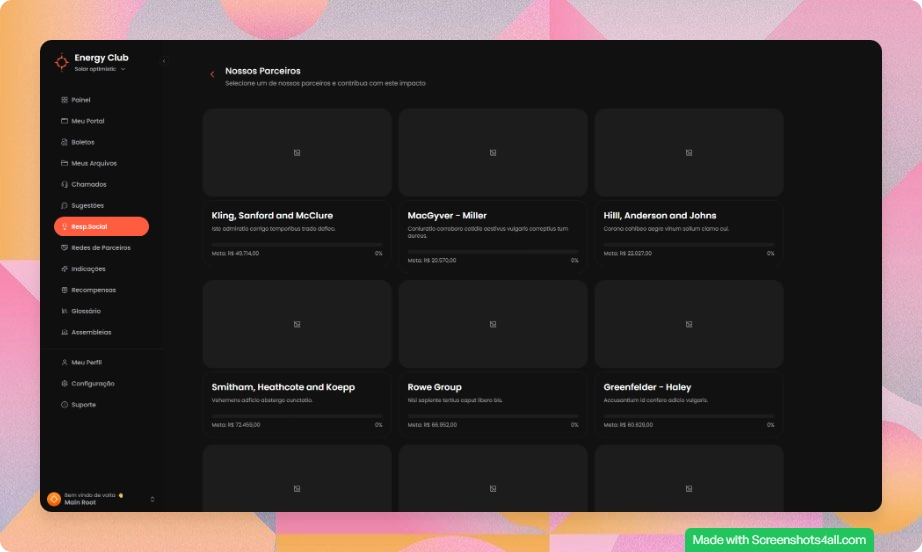Click the Meus Arquivos folder icon
This screenshot has width=922, height=552.
[x=64, y=163]
